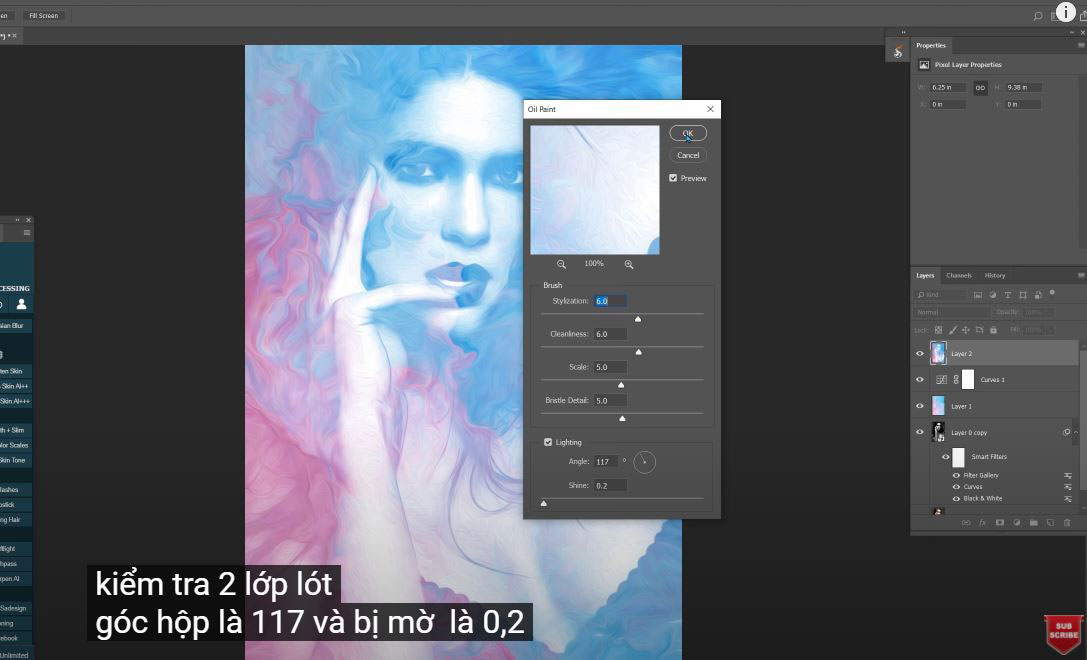The image size is (1087, 660).
Task: Click the Angle value field
Action: click(606, 462)
